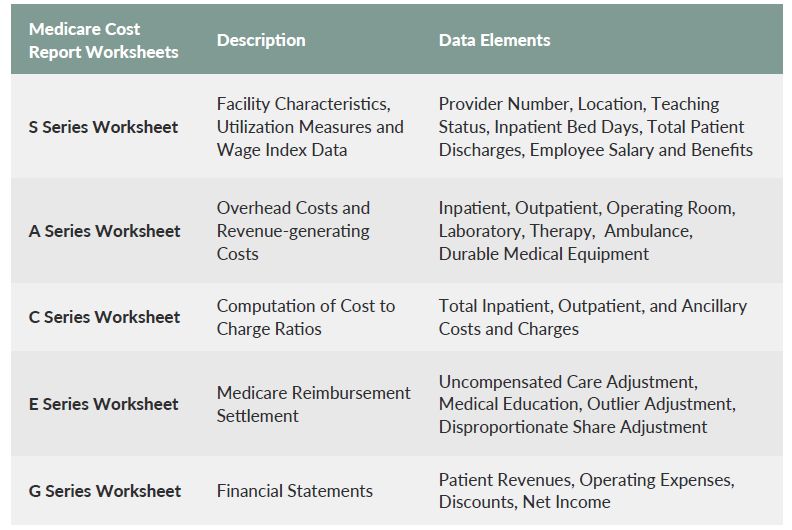This screenshot has width=792, height=530.
Task: Click the Provider Number, Location data cell
Action: (596, 127)
